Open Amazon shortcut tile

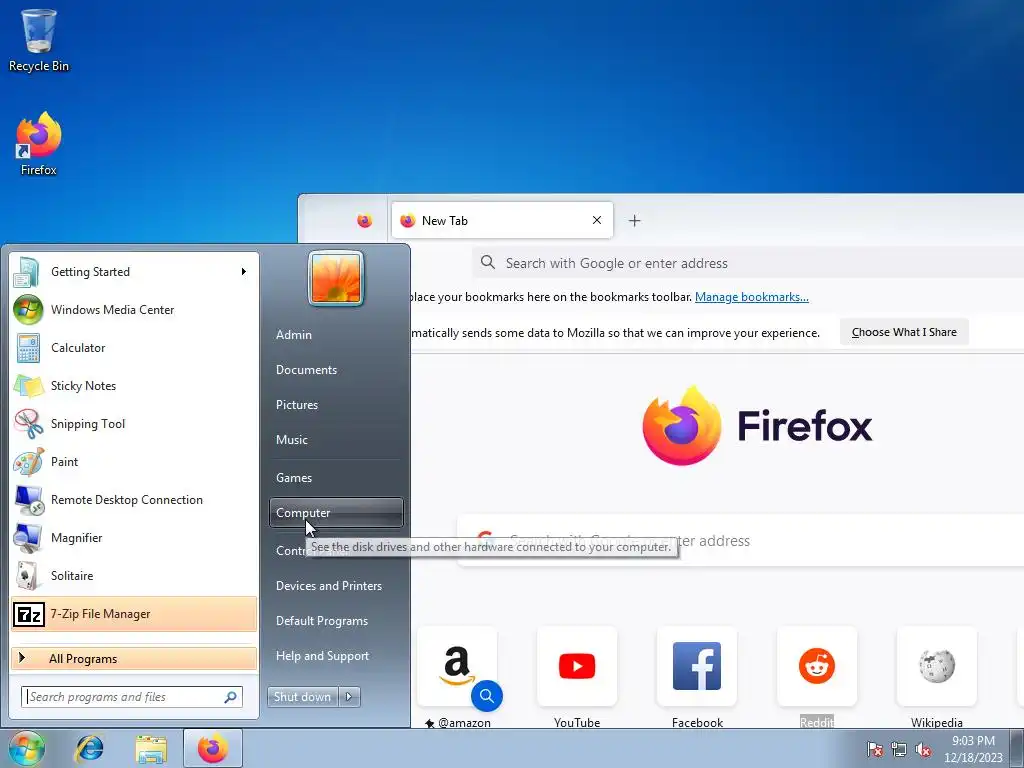pyautogui.click(x=457, y=666)
